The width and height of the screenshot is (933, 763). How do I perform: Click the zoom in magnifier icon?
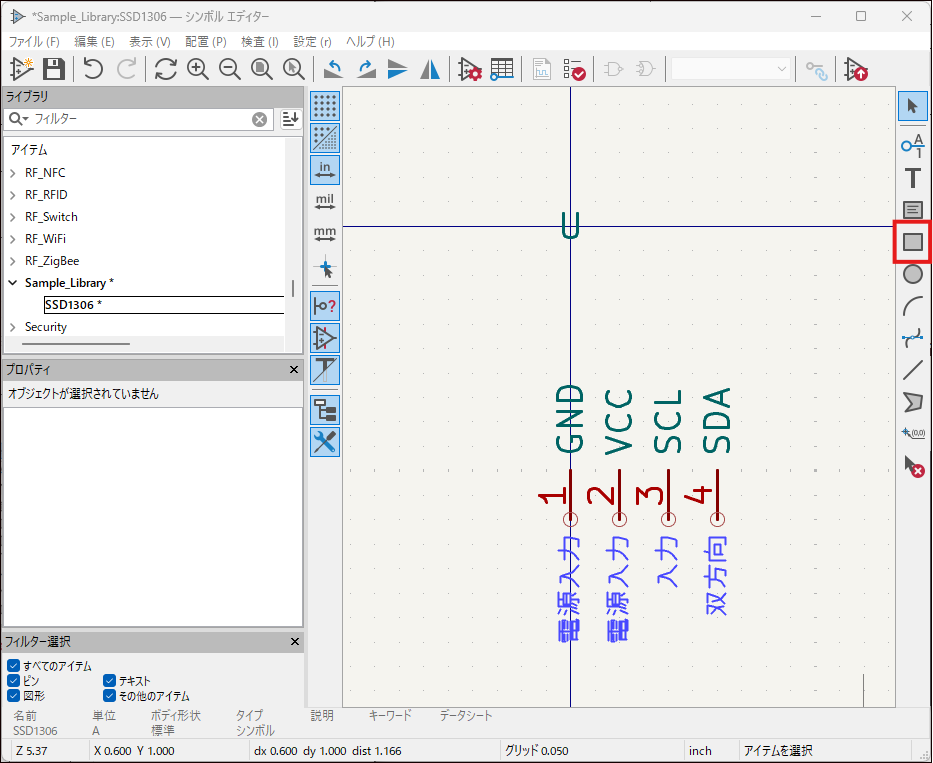[198, 69]
